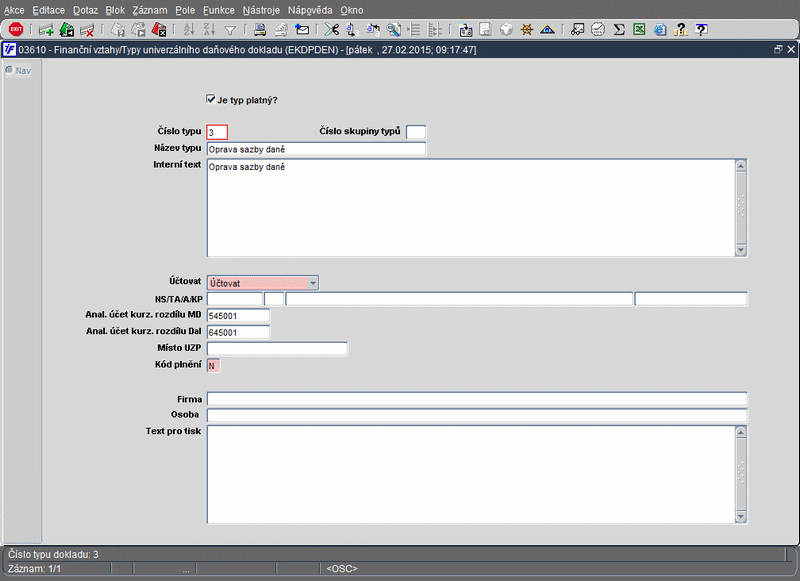Click the Anal. účet kurz. rozdílu MD field
The image size is (800, 581).
pyautogui.click(x=238, y=316)
